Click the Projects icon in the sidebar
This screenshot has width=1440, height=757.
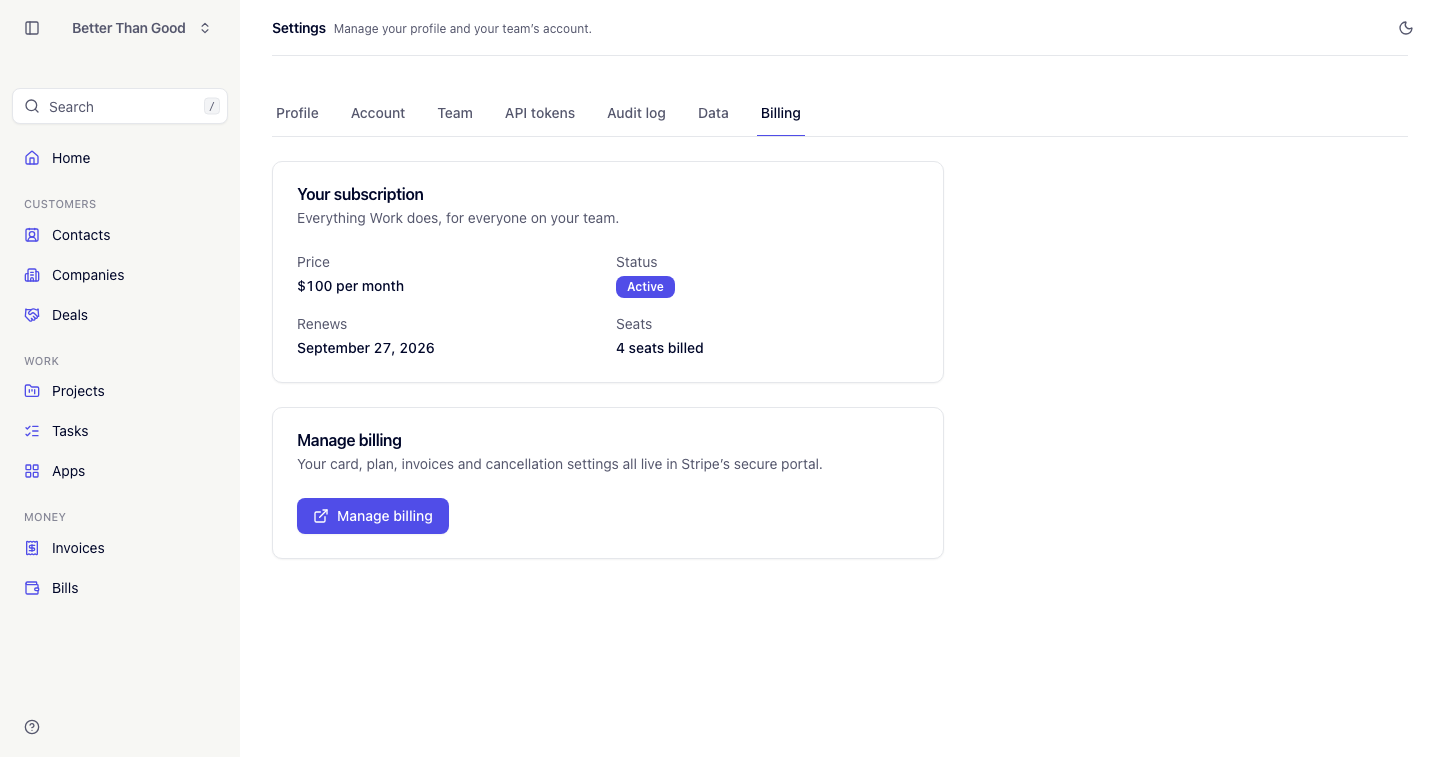(x=32, y=391)
